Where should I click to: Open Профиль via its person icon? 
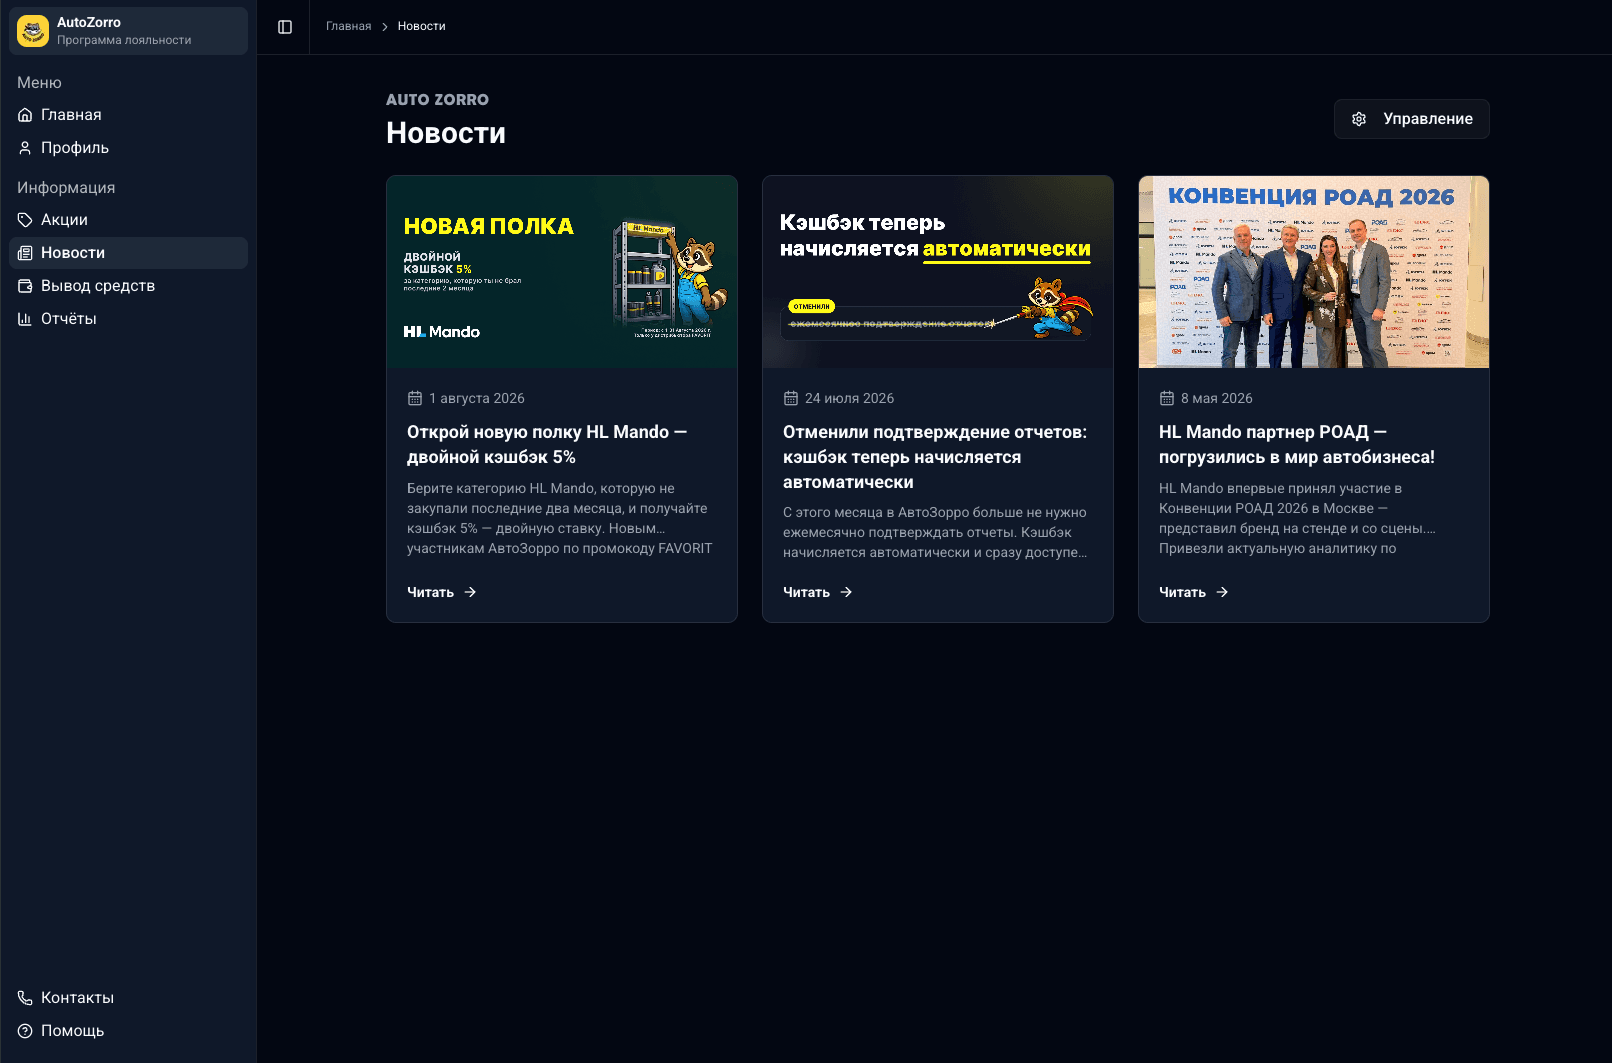click(x=25, y=148)
